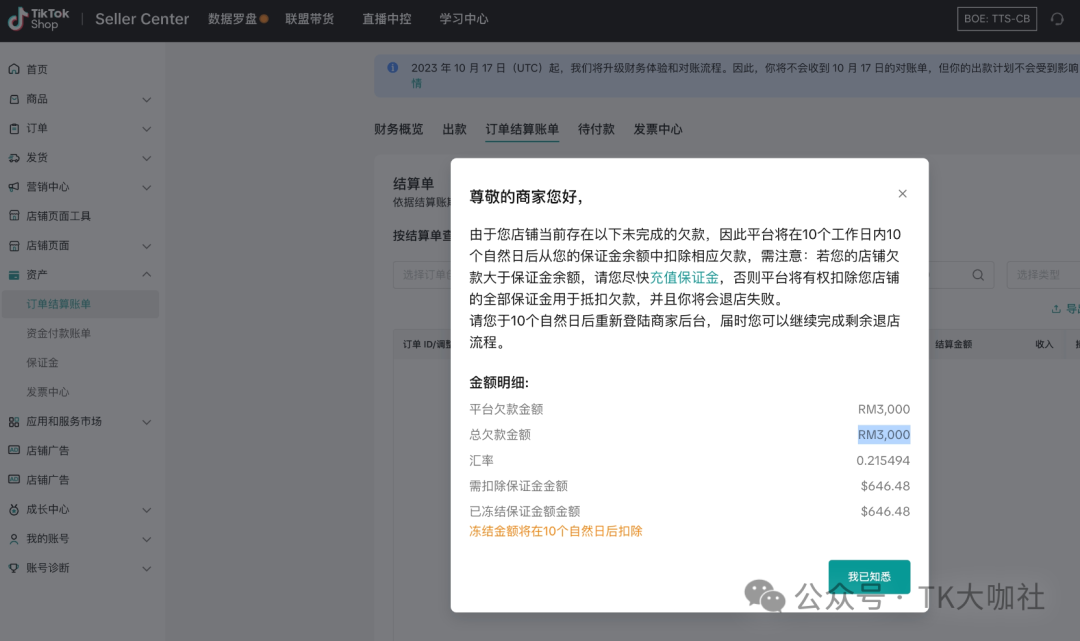Click the 我的账号 person icon
1080x641 pixels.
(14, 539)
